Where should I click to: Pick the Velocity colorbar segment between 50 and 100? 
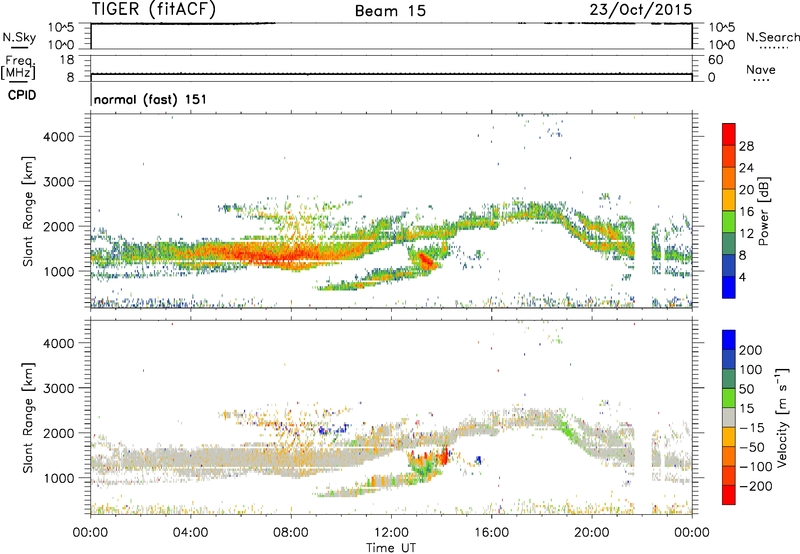(x=729, y=379)
